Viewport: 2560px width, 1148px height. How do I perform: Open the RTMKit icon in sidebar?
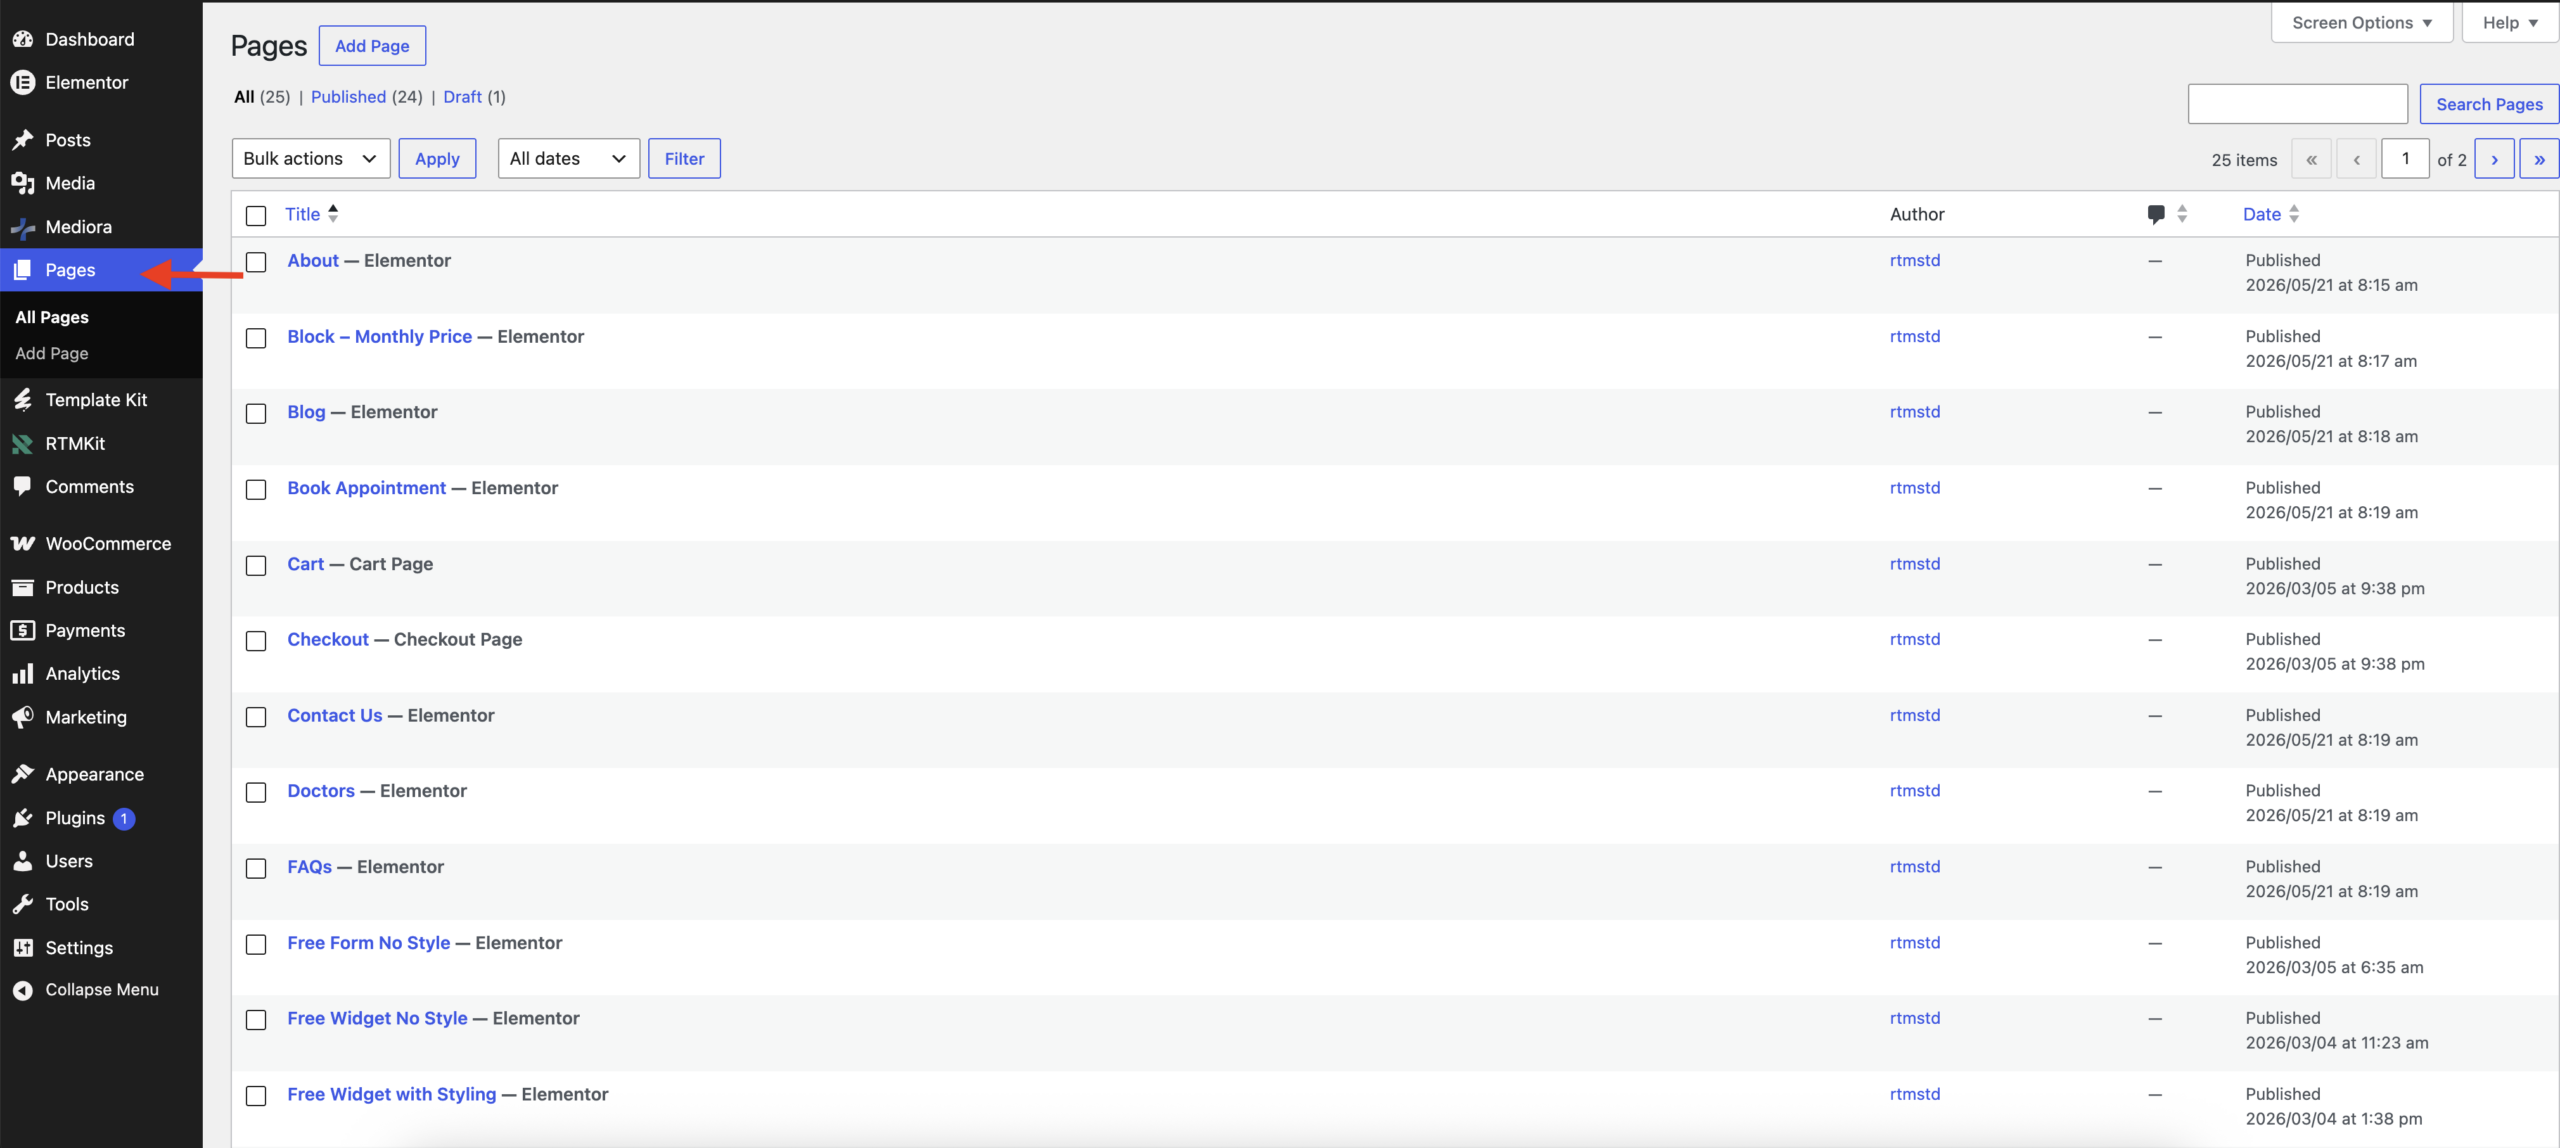23,443
